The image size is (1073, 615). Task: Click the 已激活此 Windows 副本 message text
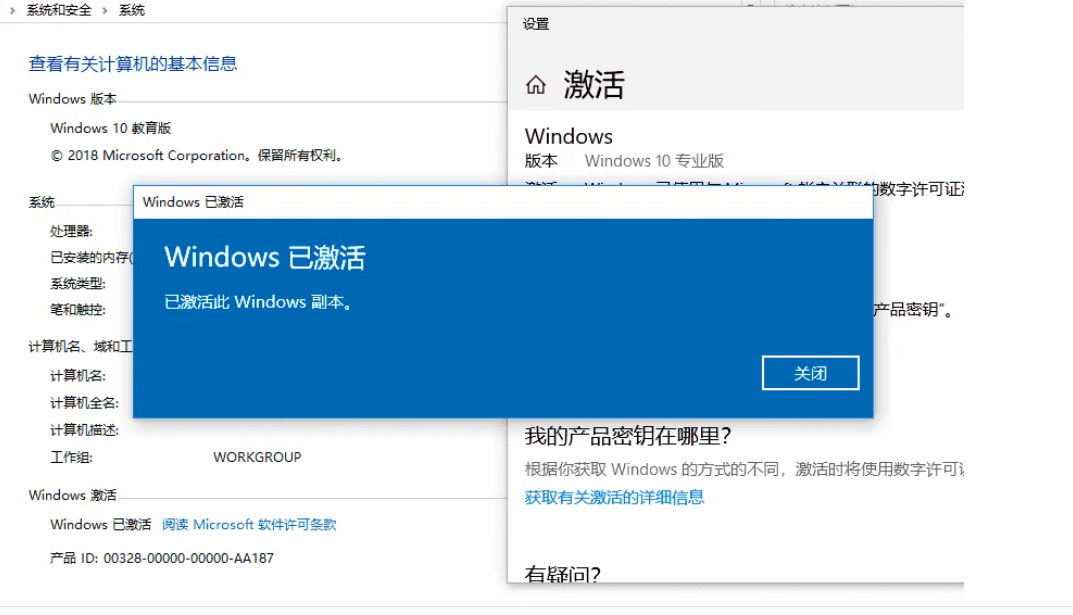(x=259, y=302)
